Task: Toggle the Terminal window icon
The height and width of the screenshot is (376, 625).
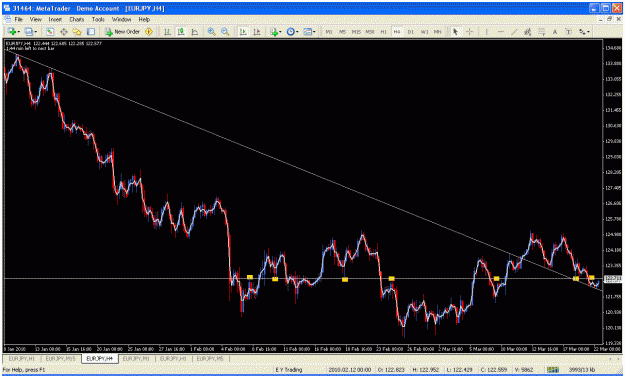Action: [91, 31]
